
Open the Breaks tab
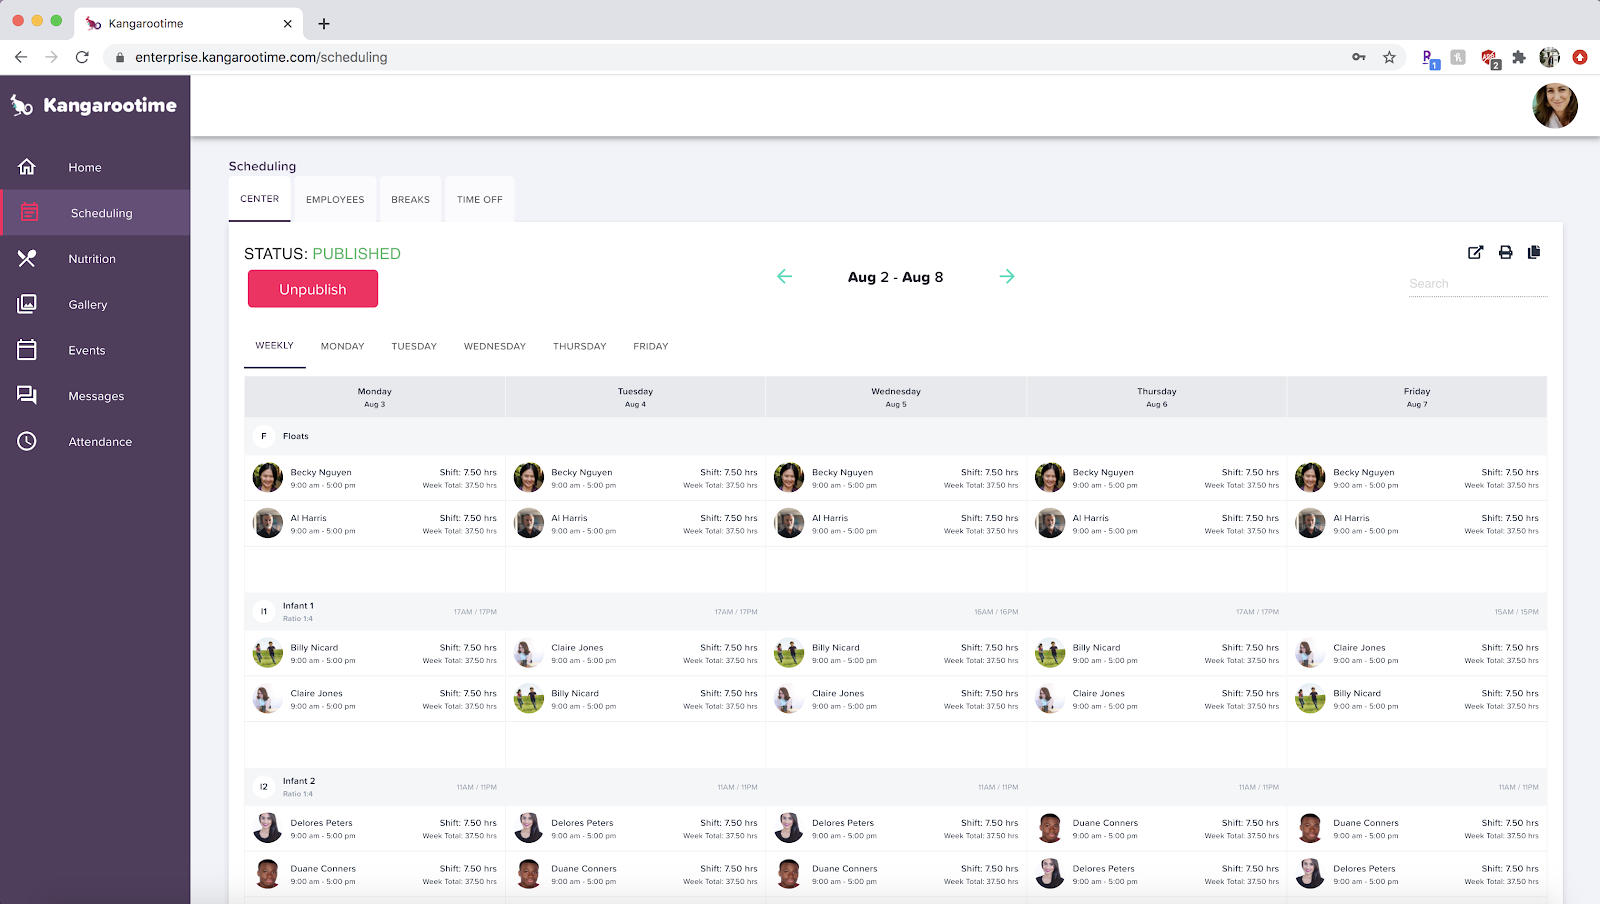coord(410,200)
